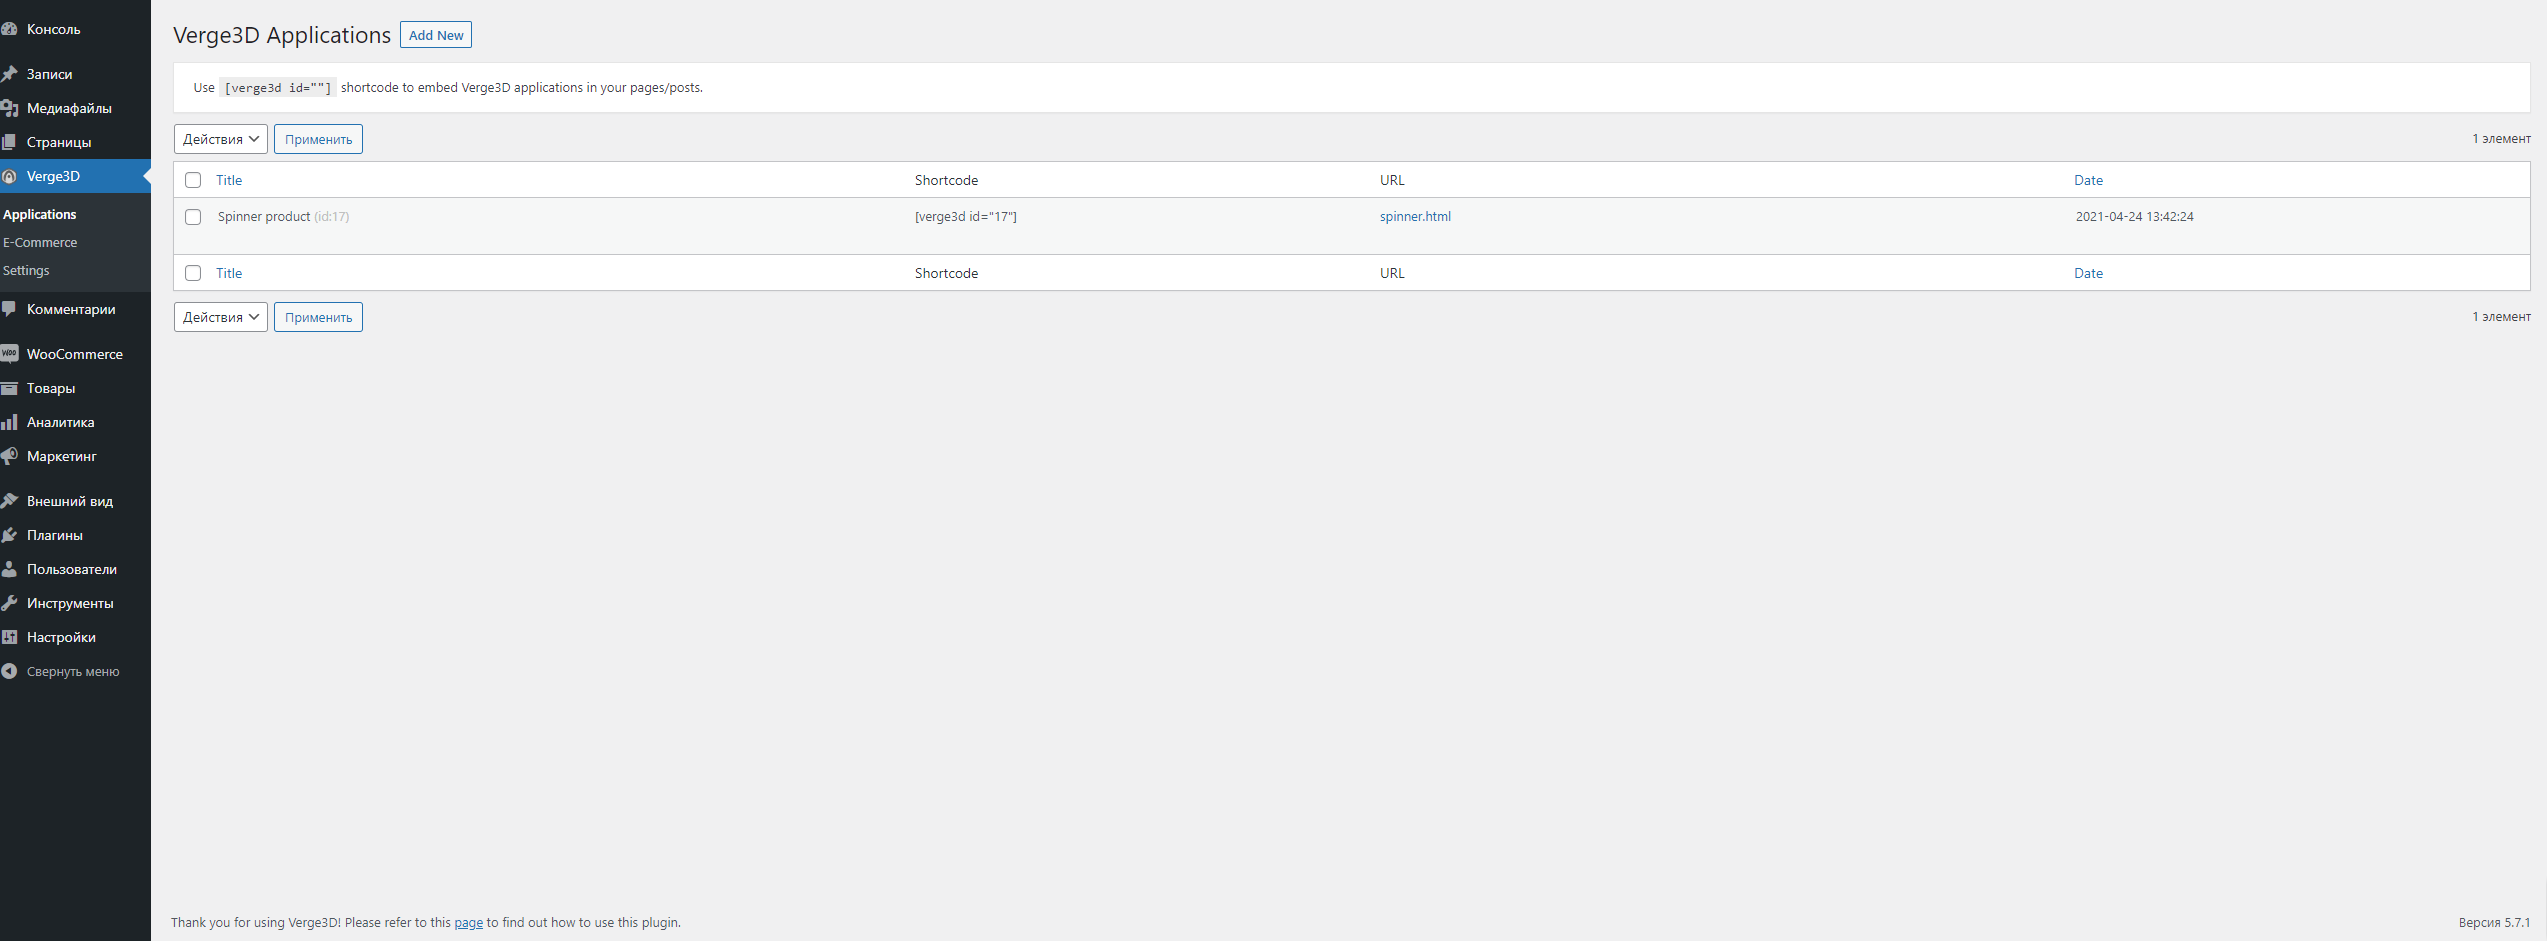Open Страницы menu label
Image resolution: width=2547 pixels, height=941 pixels.
point(59,142)
